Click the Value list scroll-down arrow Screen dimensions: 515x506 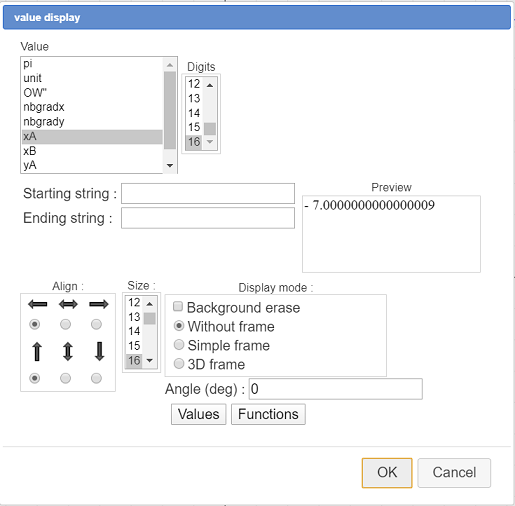170,165
